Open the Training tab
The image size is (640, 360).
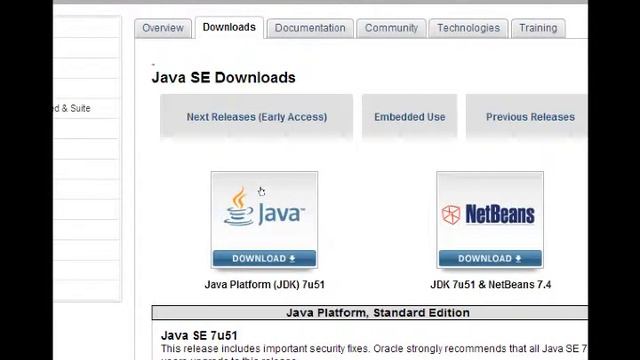pyautogui.click(x=538, y=28)
